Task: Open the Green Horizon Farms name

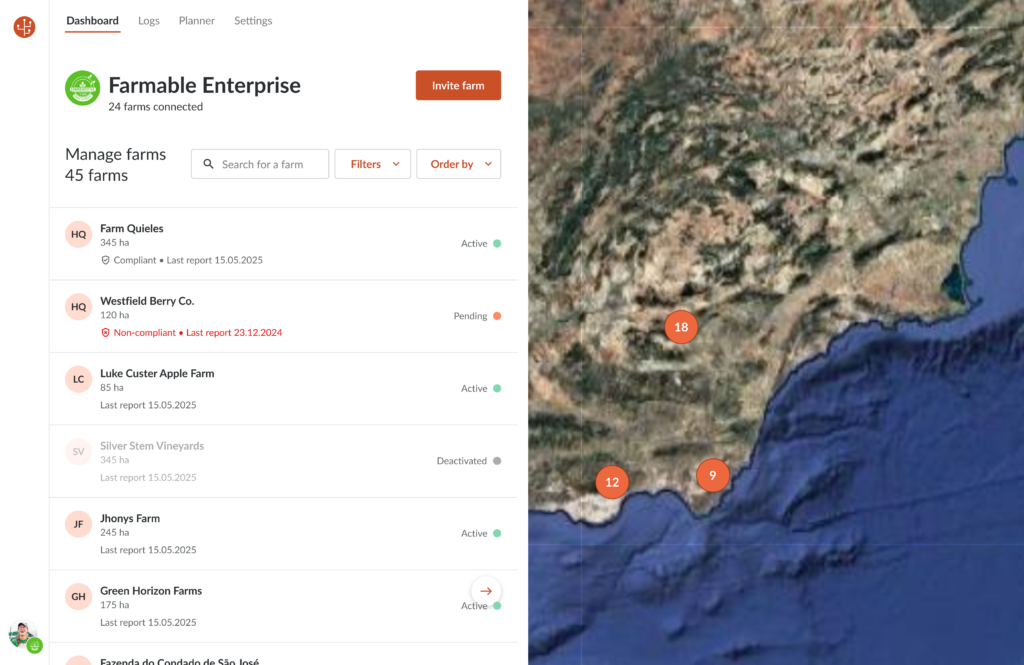Action: click(x=151, y=591)
